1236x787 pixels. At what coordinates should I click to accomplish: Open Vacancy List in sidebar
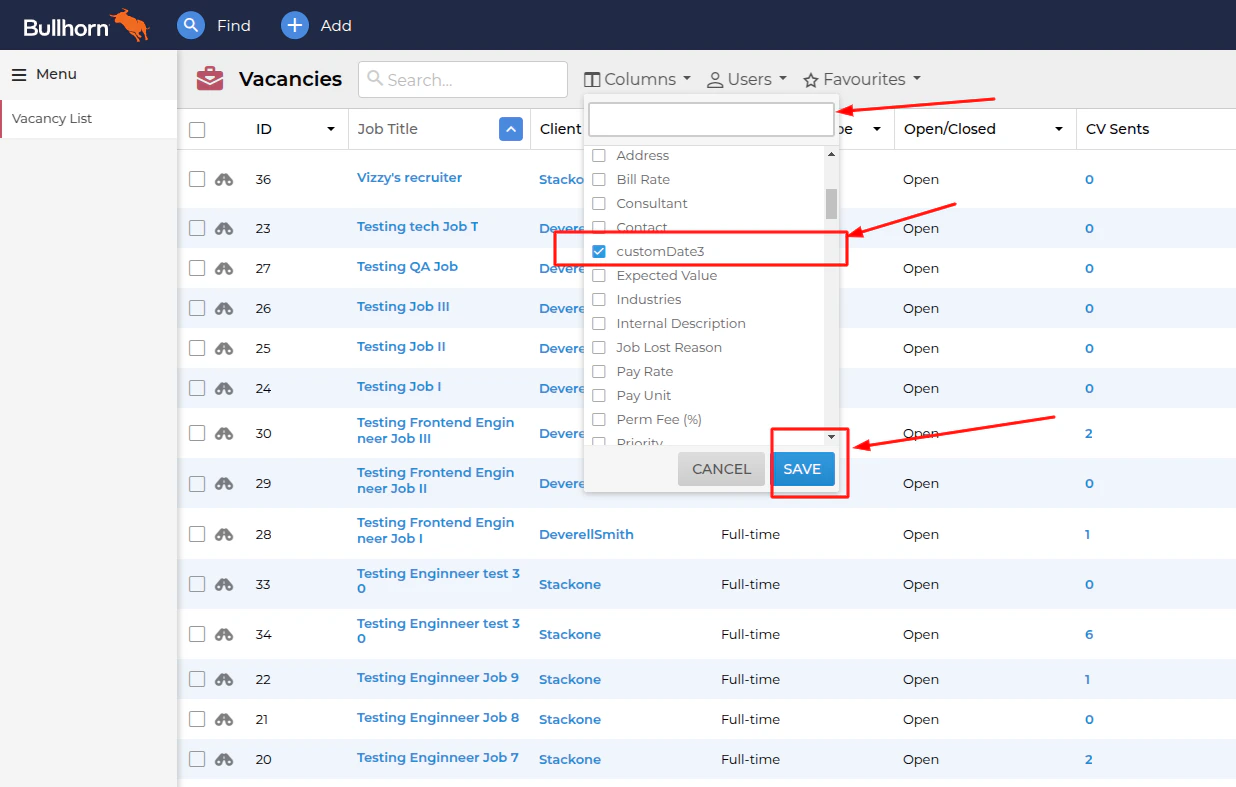52,118
